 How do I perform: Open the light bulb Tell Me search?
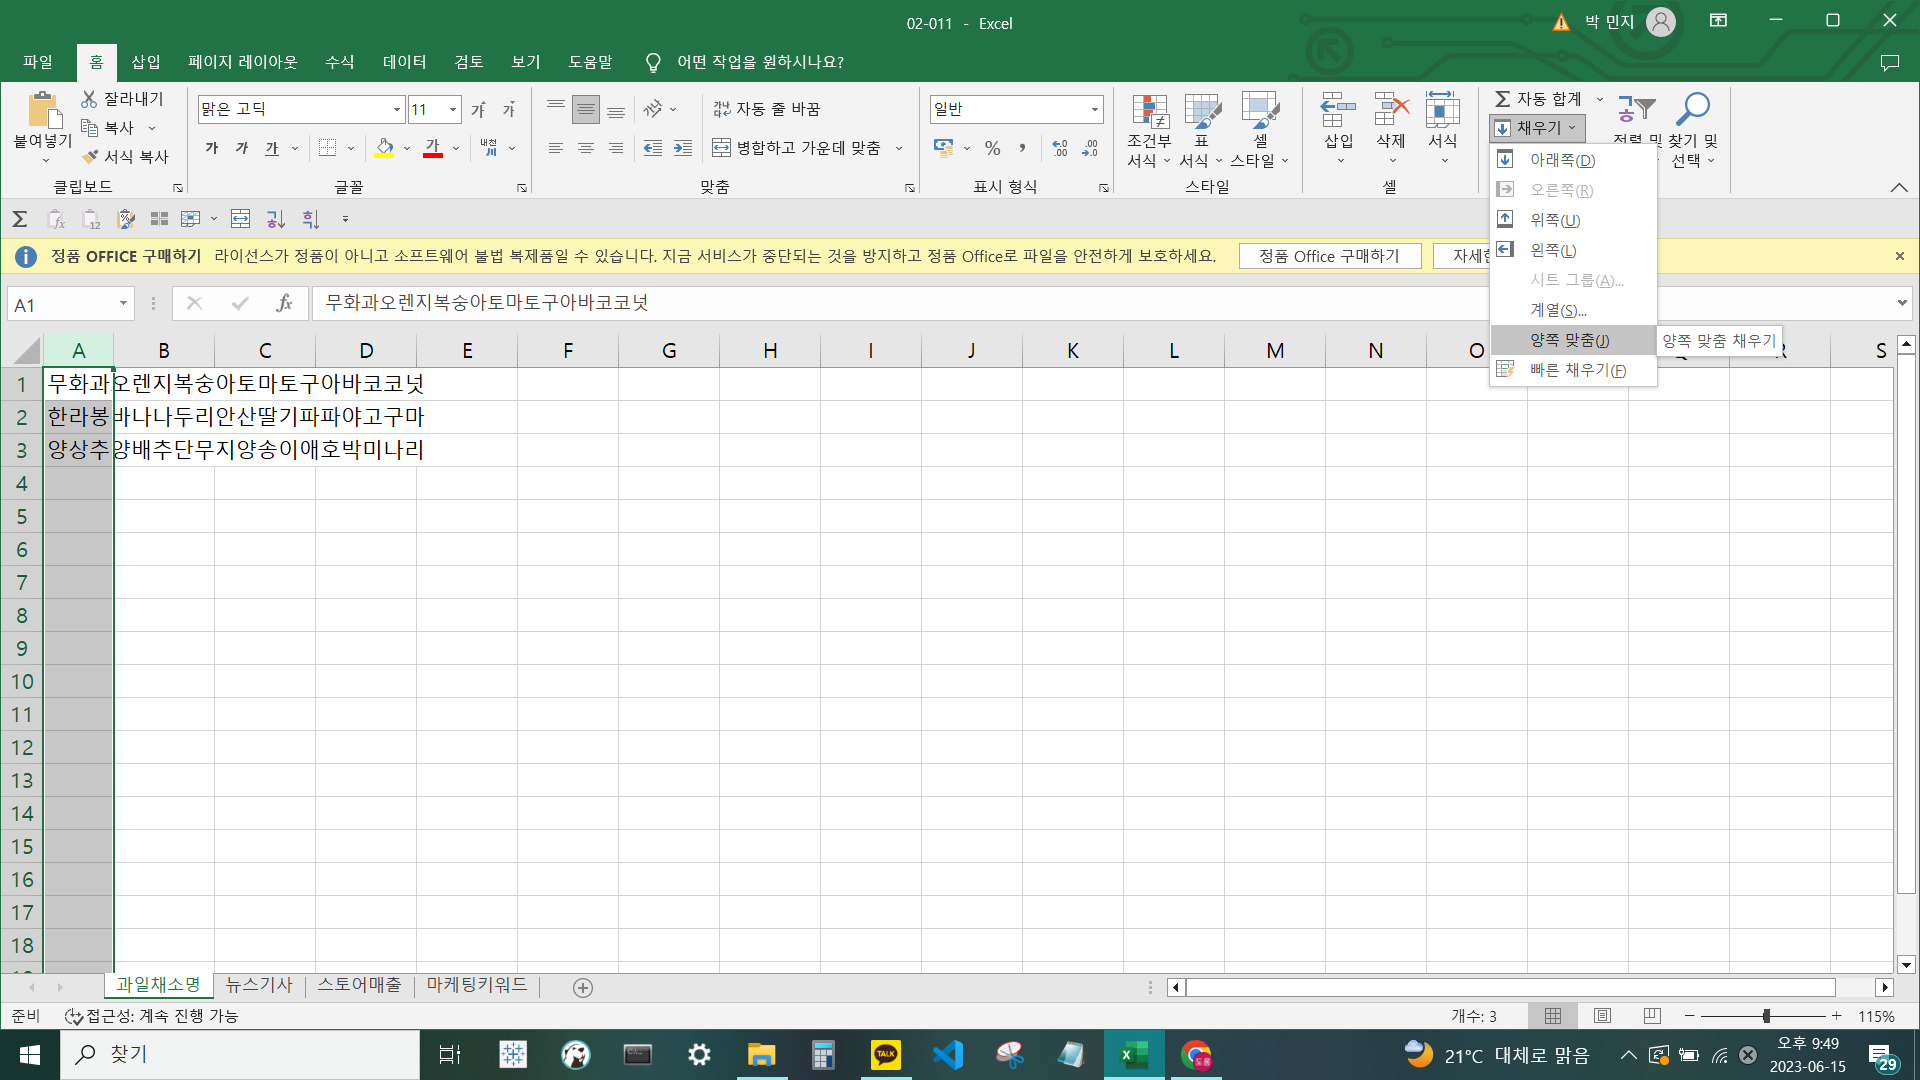click(x=653, y=62)
